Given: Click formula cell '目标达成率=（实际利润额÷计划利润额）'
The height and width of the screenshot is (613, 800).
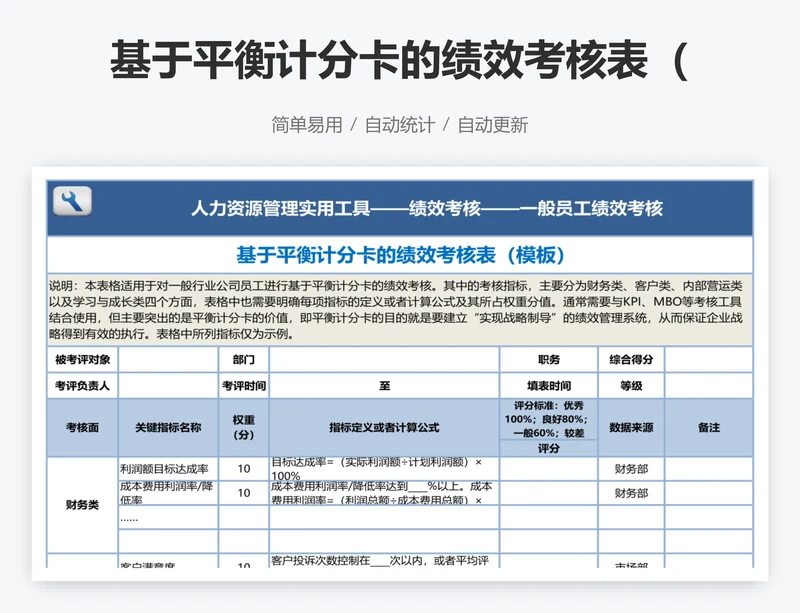Looking at the screenshot, I should point(384,469).
